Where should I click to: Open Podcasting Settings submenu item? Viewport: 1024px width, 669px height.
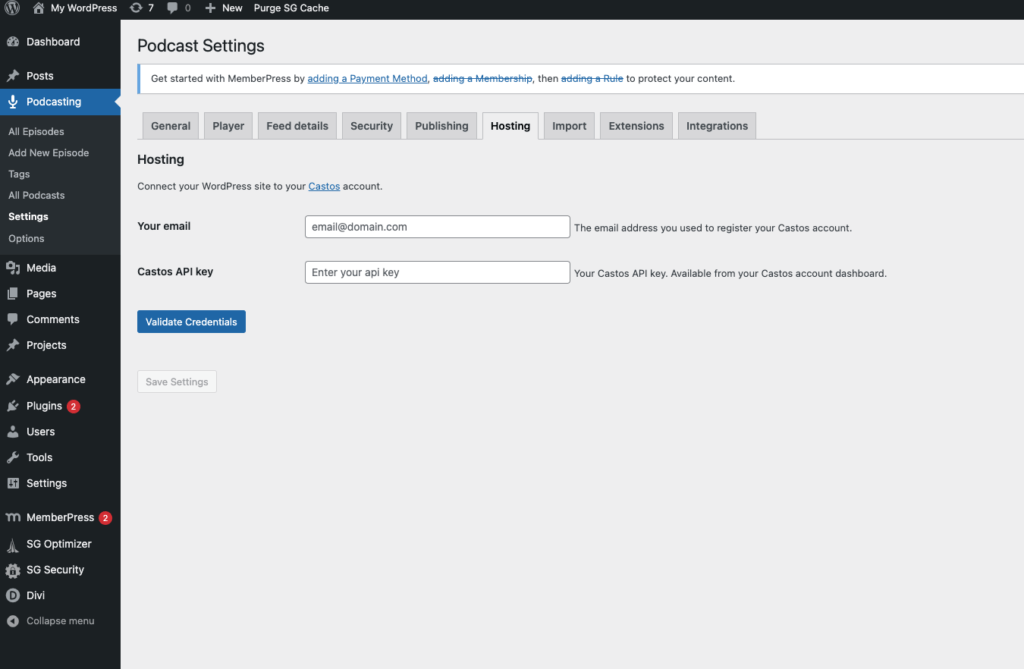pos(28,216)
